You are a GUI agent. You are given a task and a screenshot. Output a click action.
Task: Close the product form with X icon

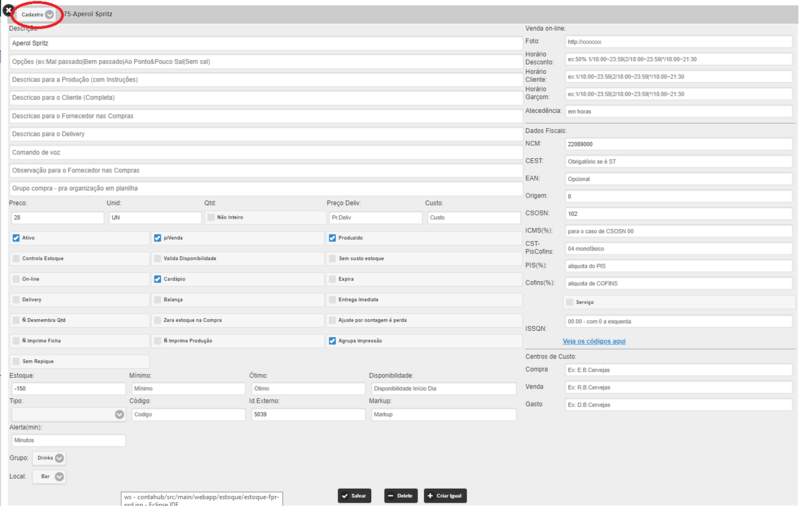[x=8, y=10]
